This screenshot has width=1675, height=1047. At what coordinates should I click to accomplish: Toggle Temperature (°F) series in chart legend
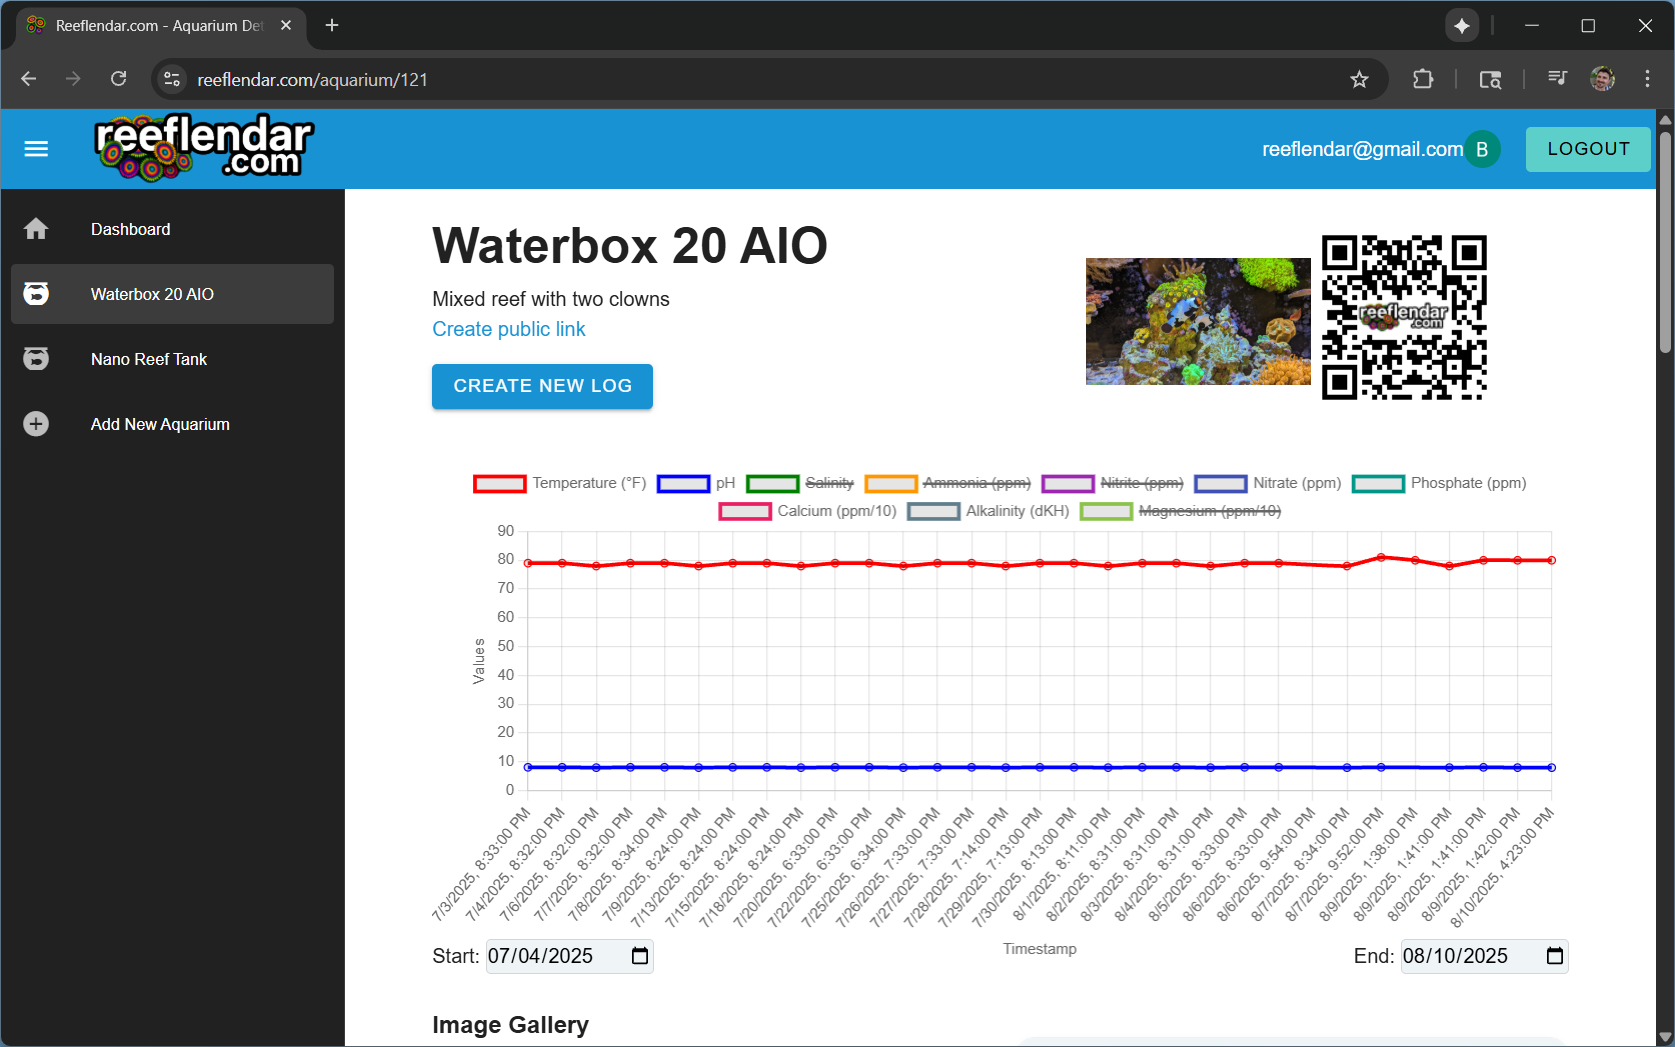click(x=560, y=483)
